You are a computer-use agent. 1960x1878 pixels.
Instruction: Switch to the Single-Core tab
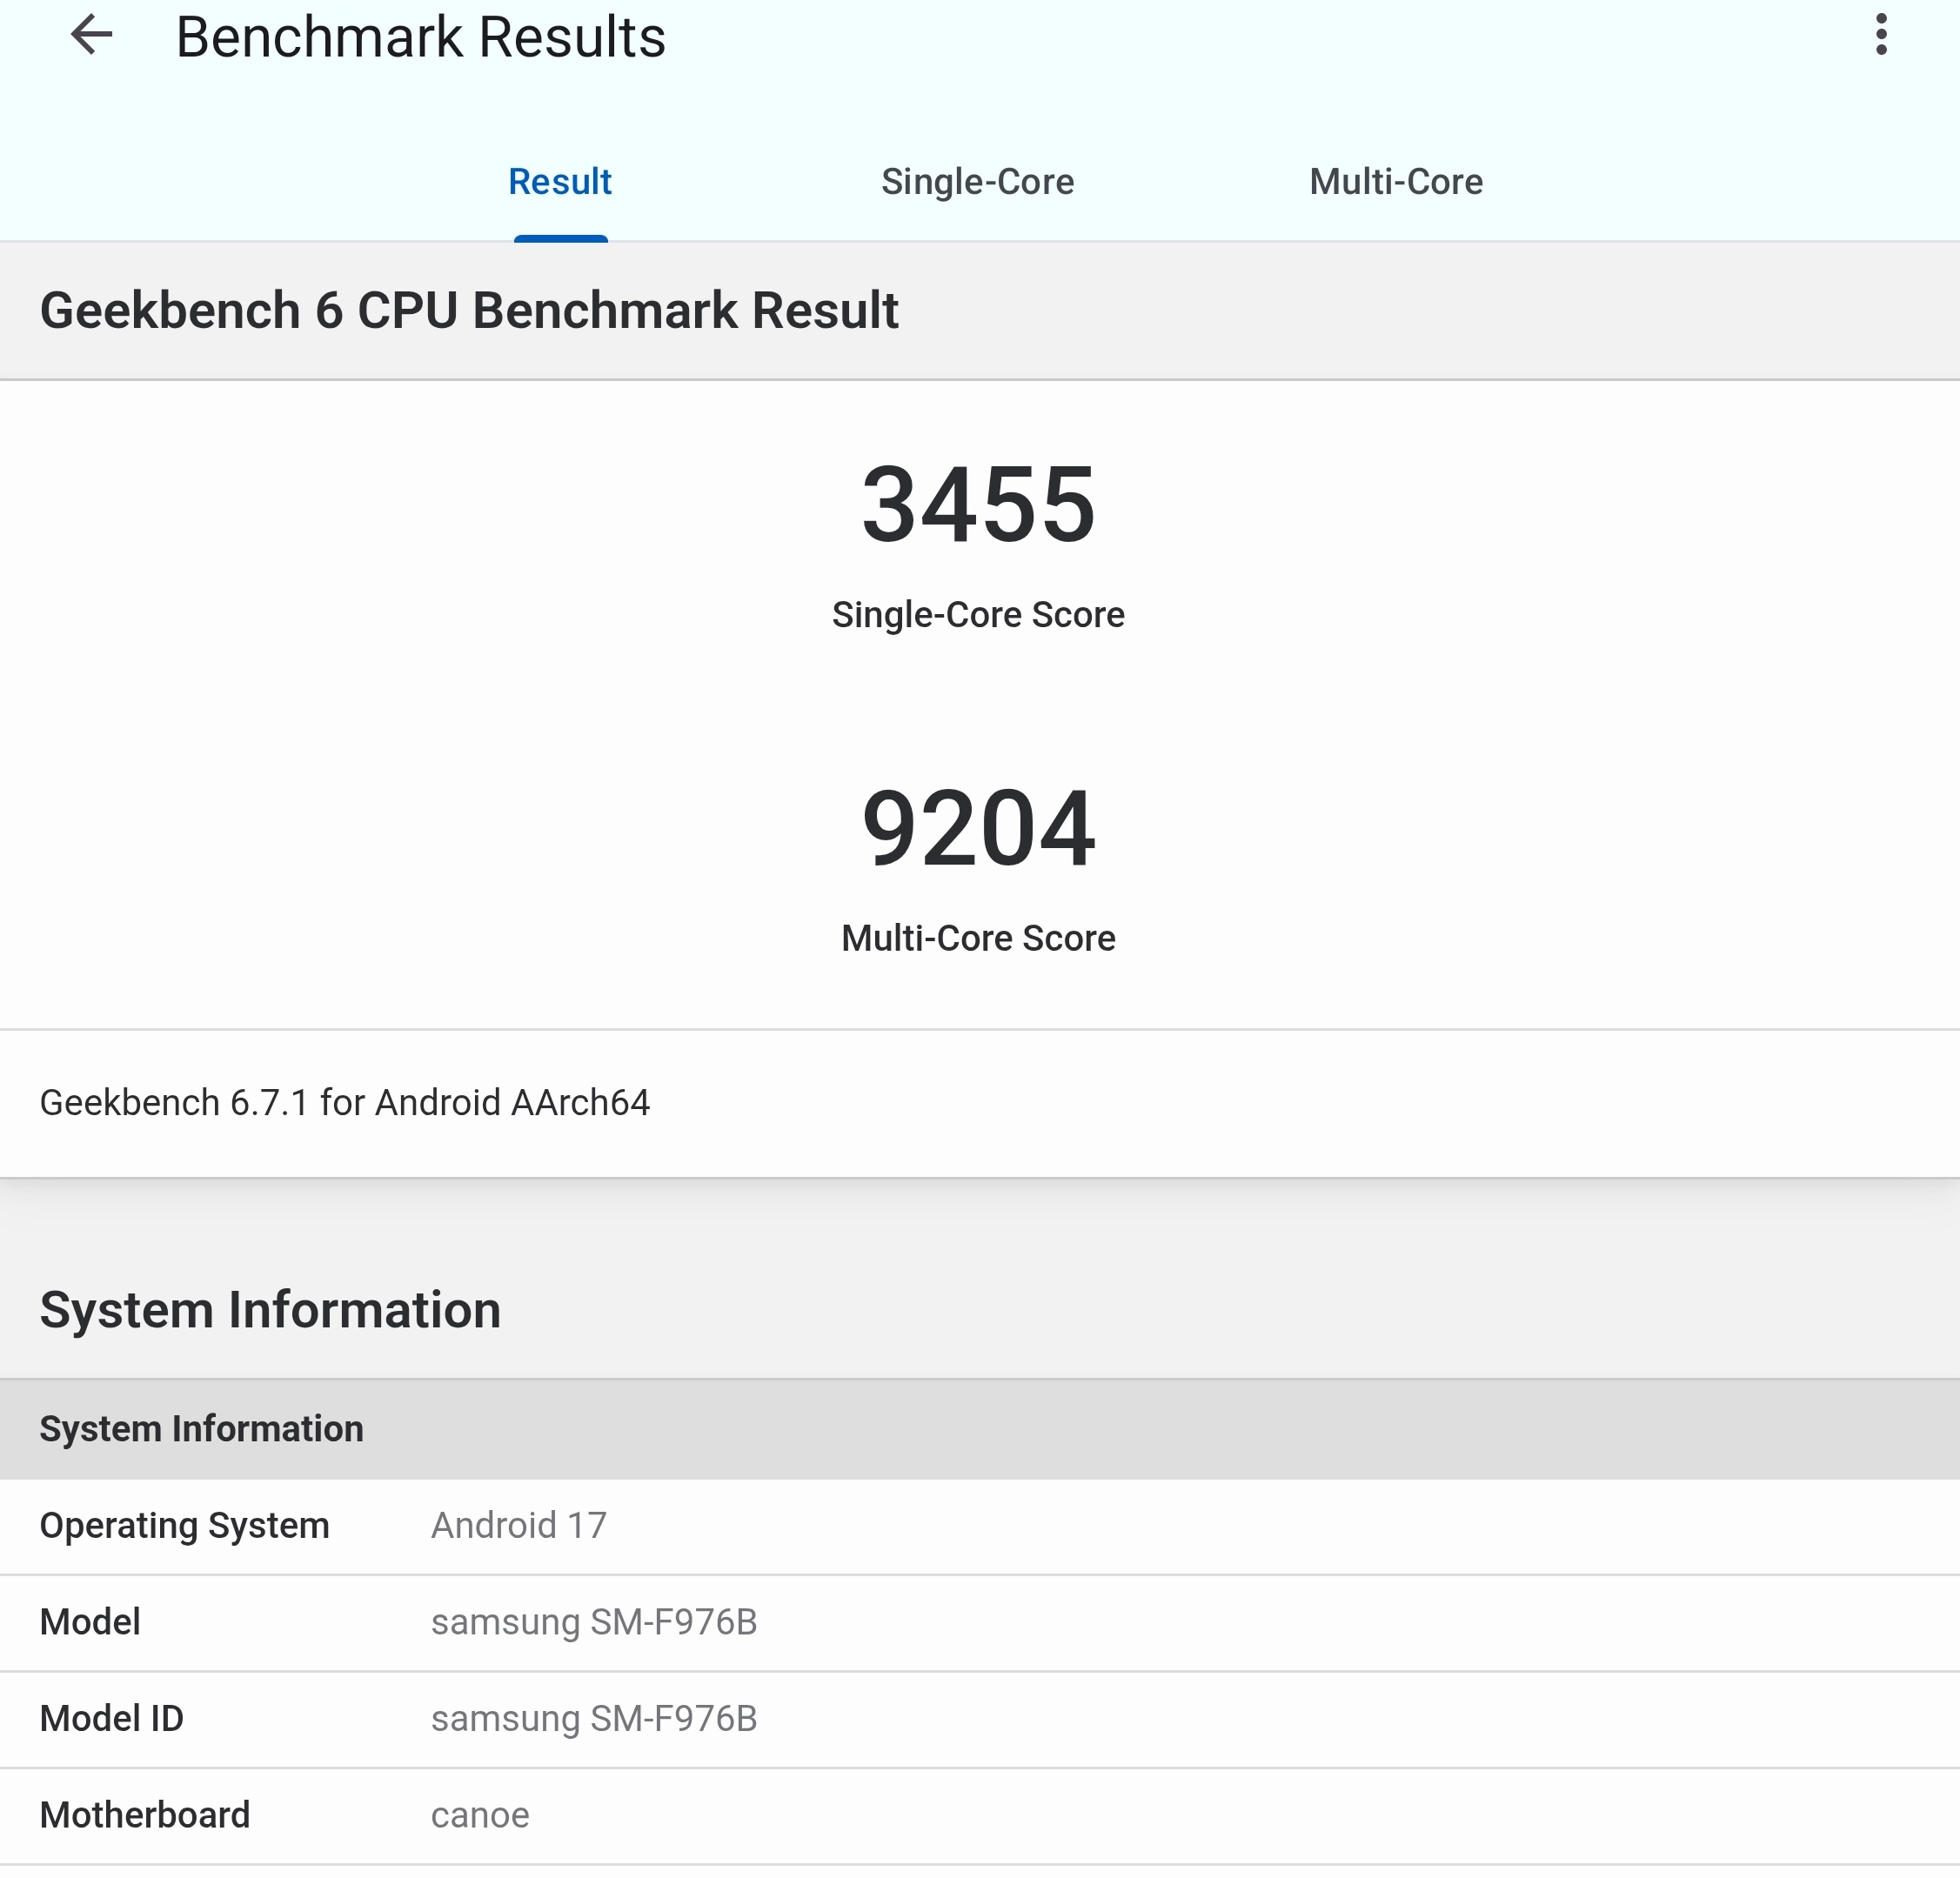pos(977,182)
